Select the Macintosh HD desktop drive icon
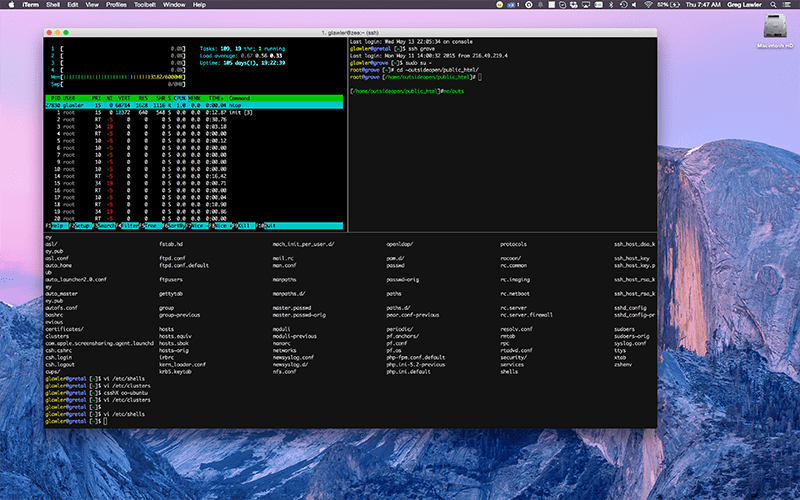 pos(774,27)
